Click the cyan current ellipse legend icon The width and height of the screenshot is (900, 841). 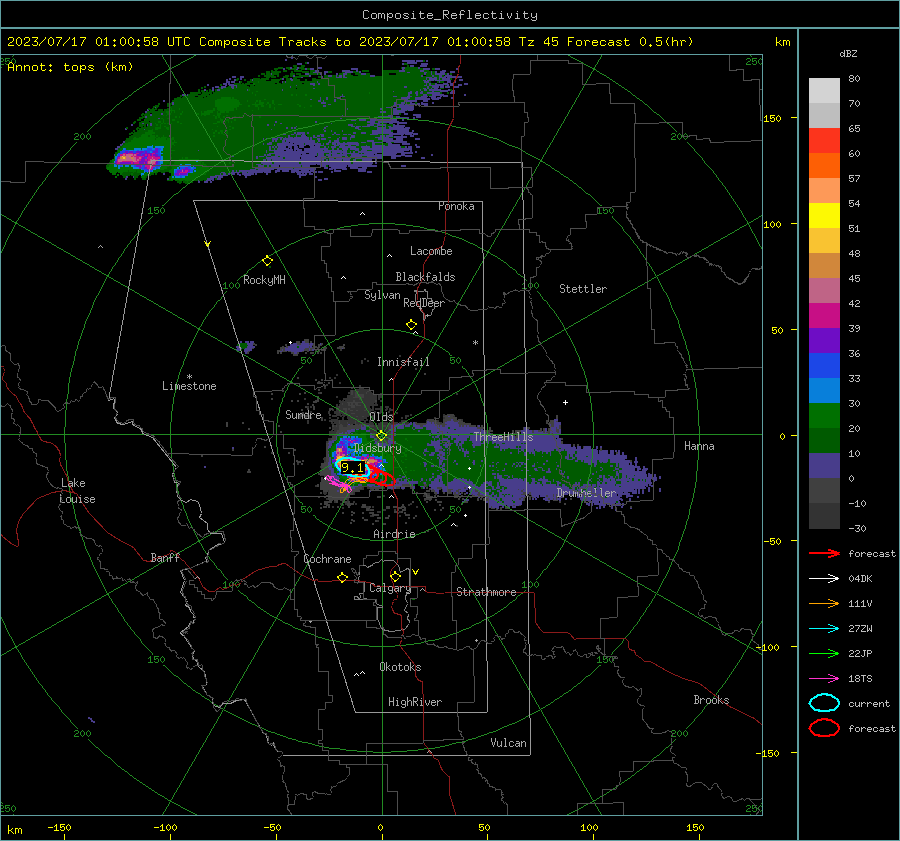(x=824, y=703)
